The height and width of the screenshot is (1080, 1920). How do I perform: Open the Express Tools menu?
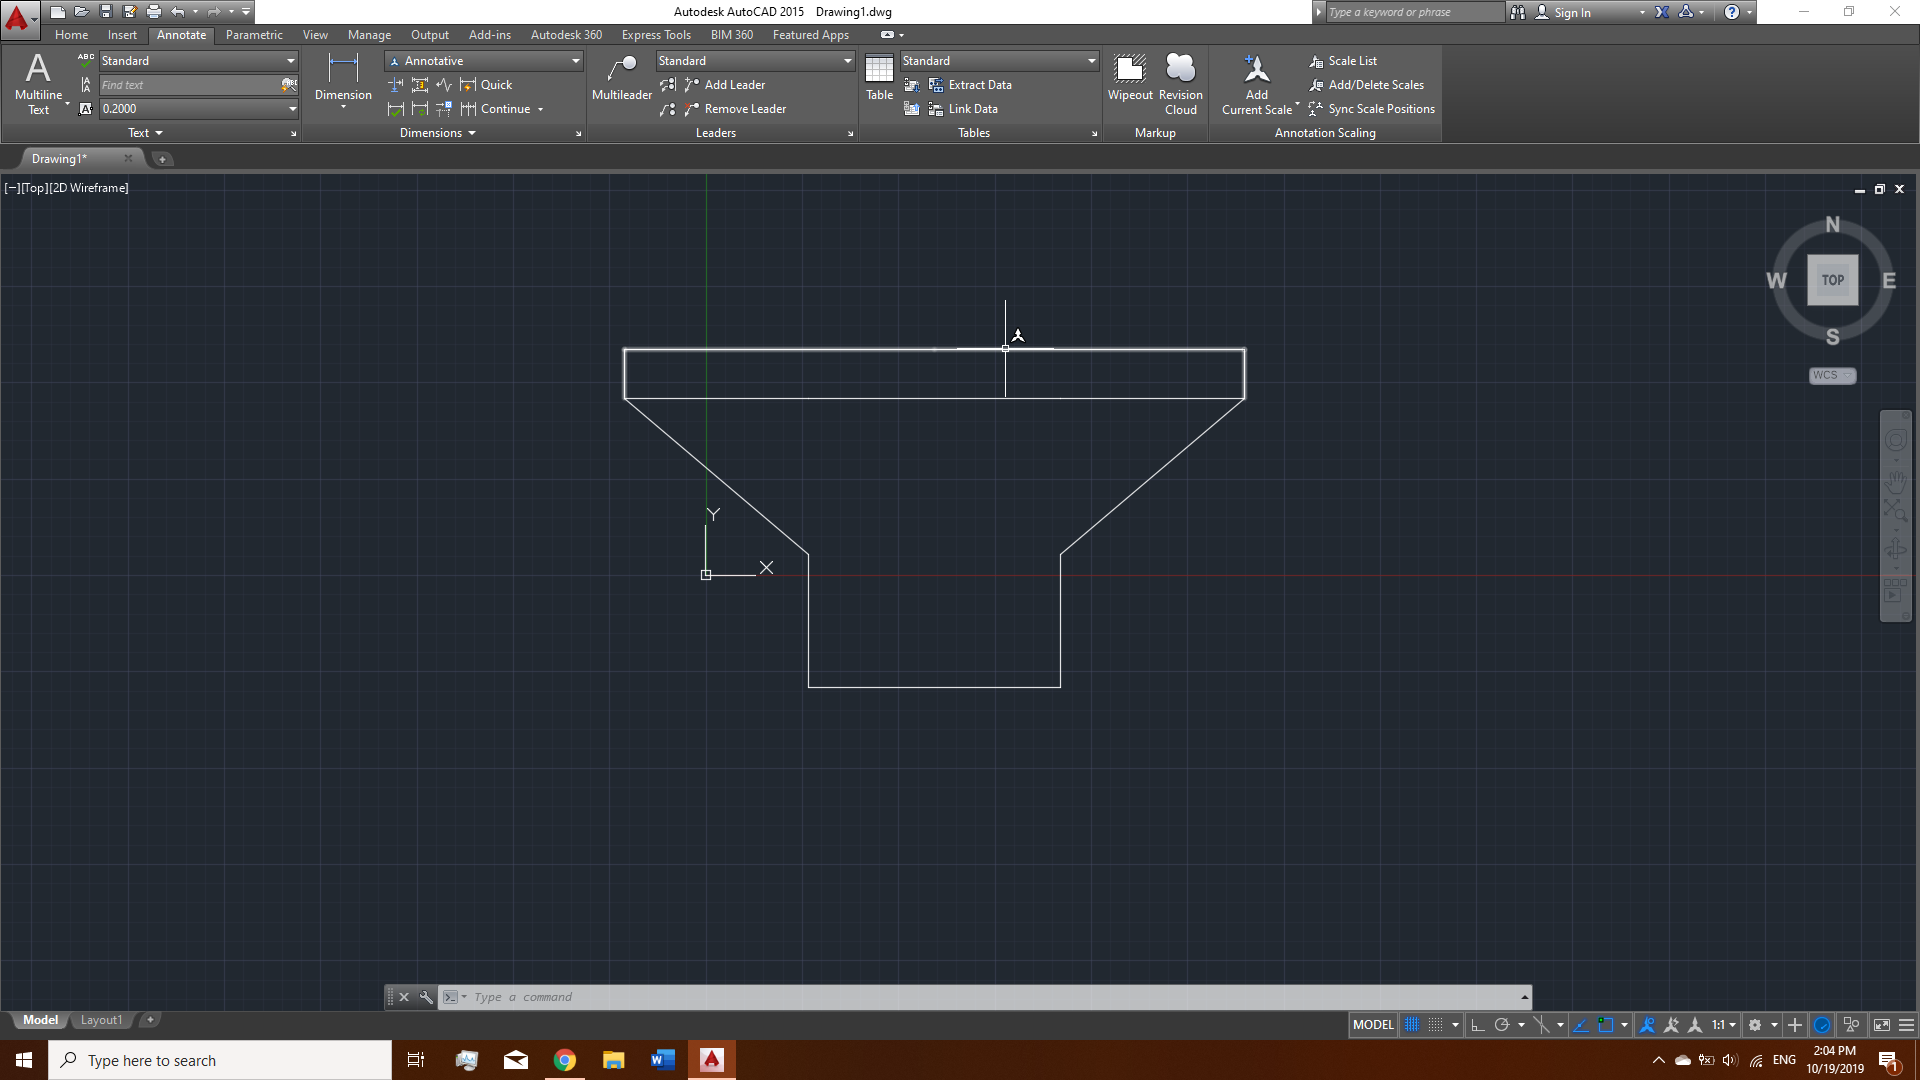tap(656, 35)
